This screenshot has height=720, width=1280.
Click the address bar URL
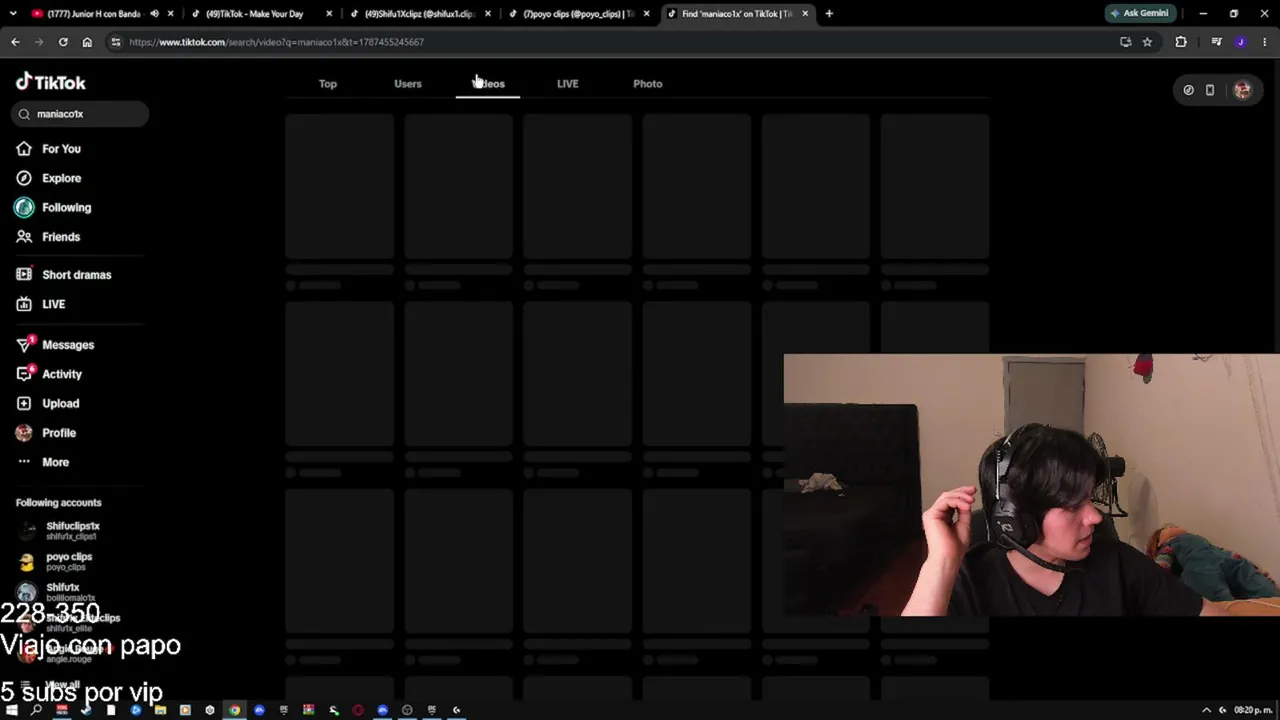point(276,42)
